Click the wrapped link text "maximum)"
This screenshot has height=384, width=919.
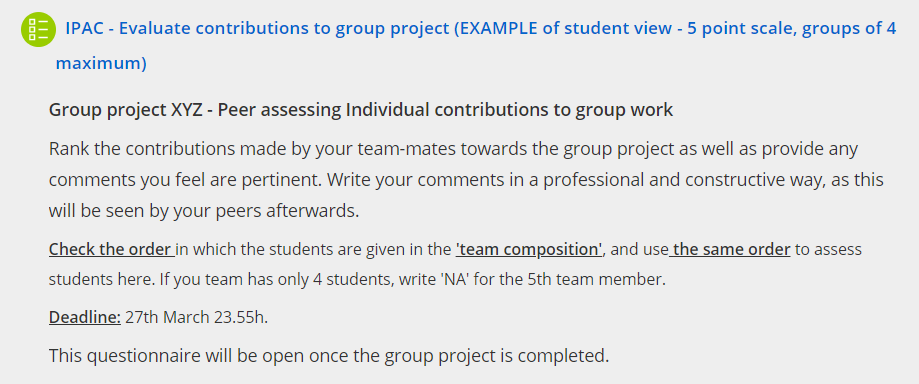pyautogui.click(x=101, y=63)
